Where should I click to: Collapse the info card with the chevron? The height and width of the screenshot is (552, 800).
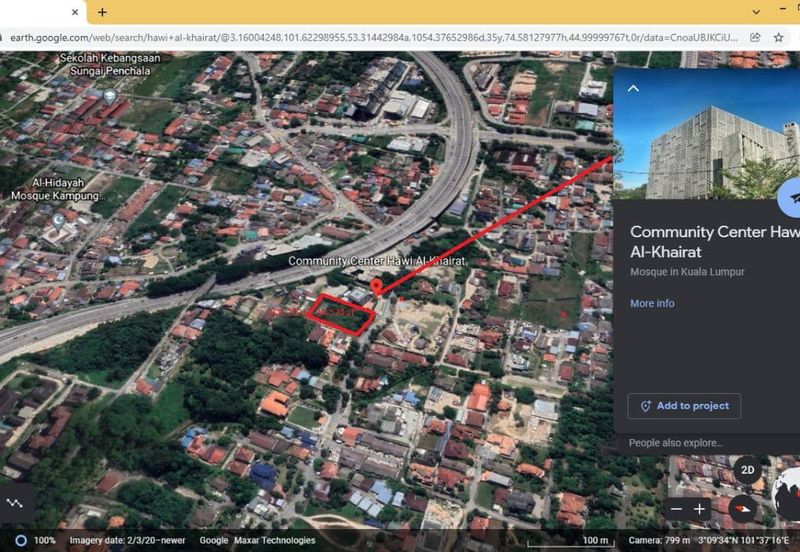(x=632, y=88)
